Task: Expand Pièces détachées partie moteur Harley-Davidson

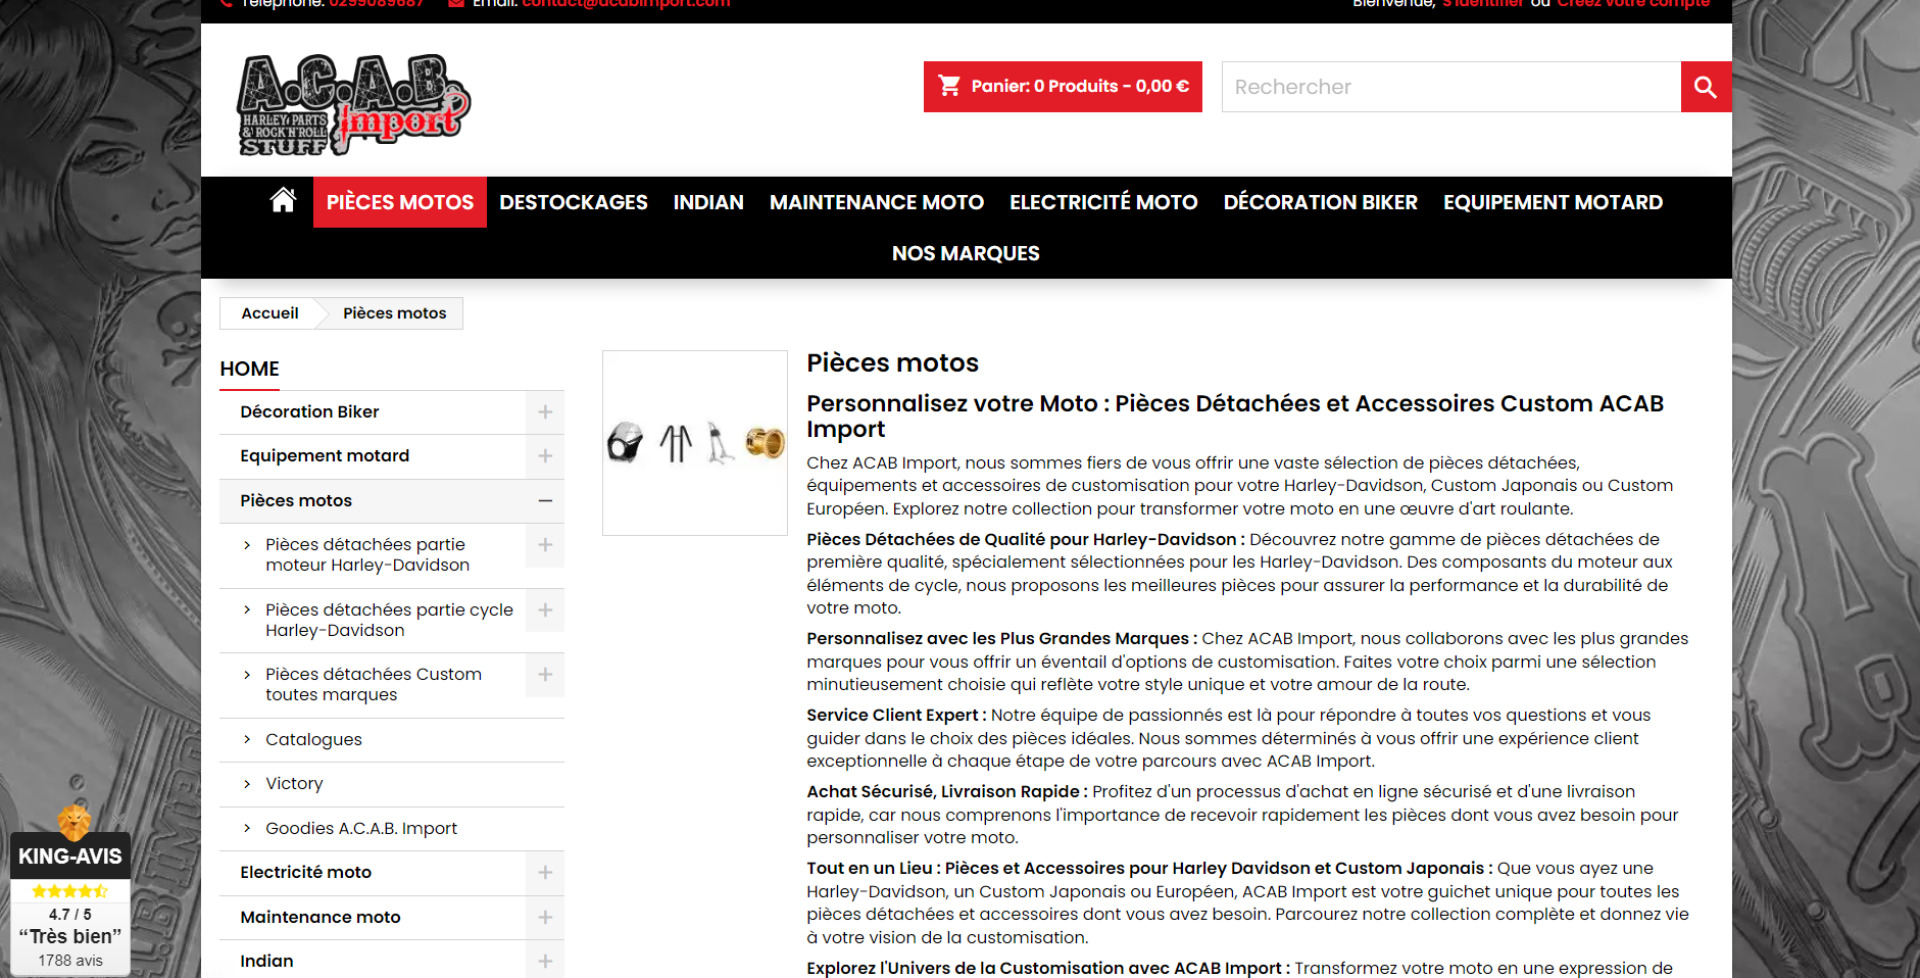Action: (545, 545)
